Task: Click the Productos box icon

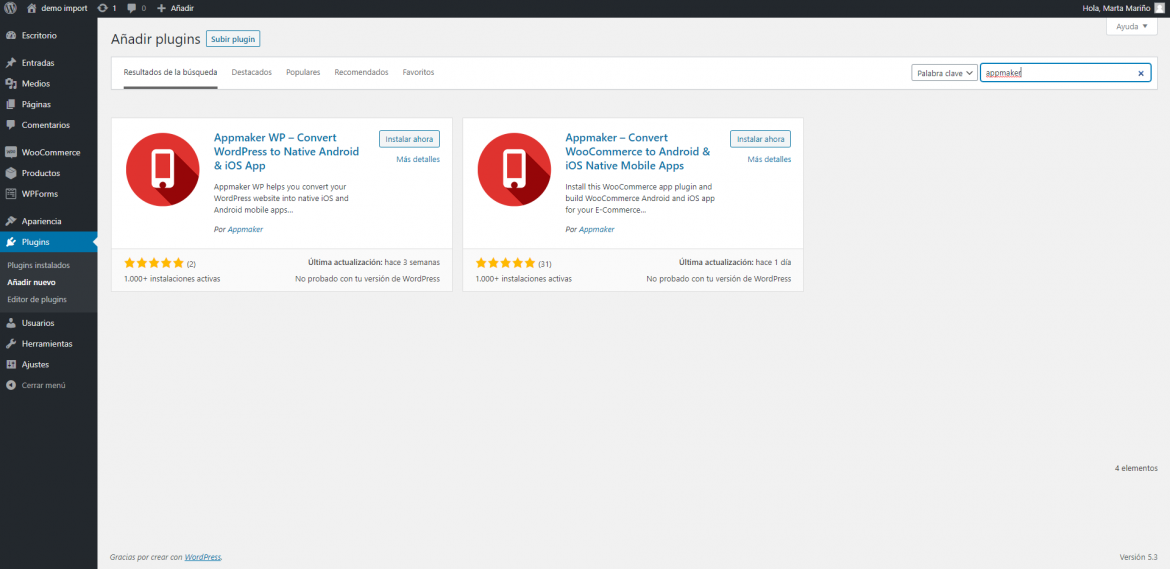Action: click(10, 173)
